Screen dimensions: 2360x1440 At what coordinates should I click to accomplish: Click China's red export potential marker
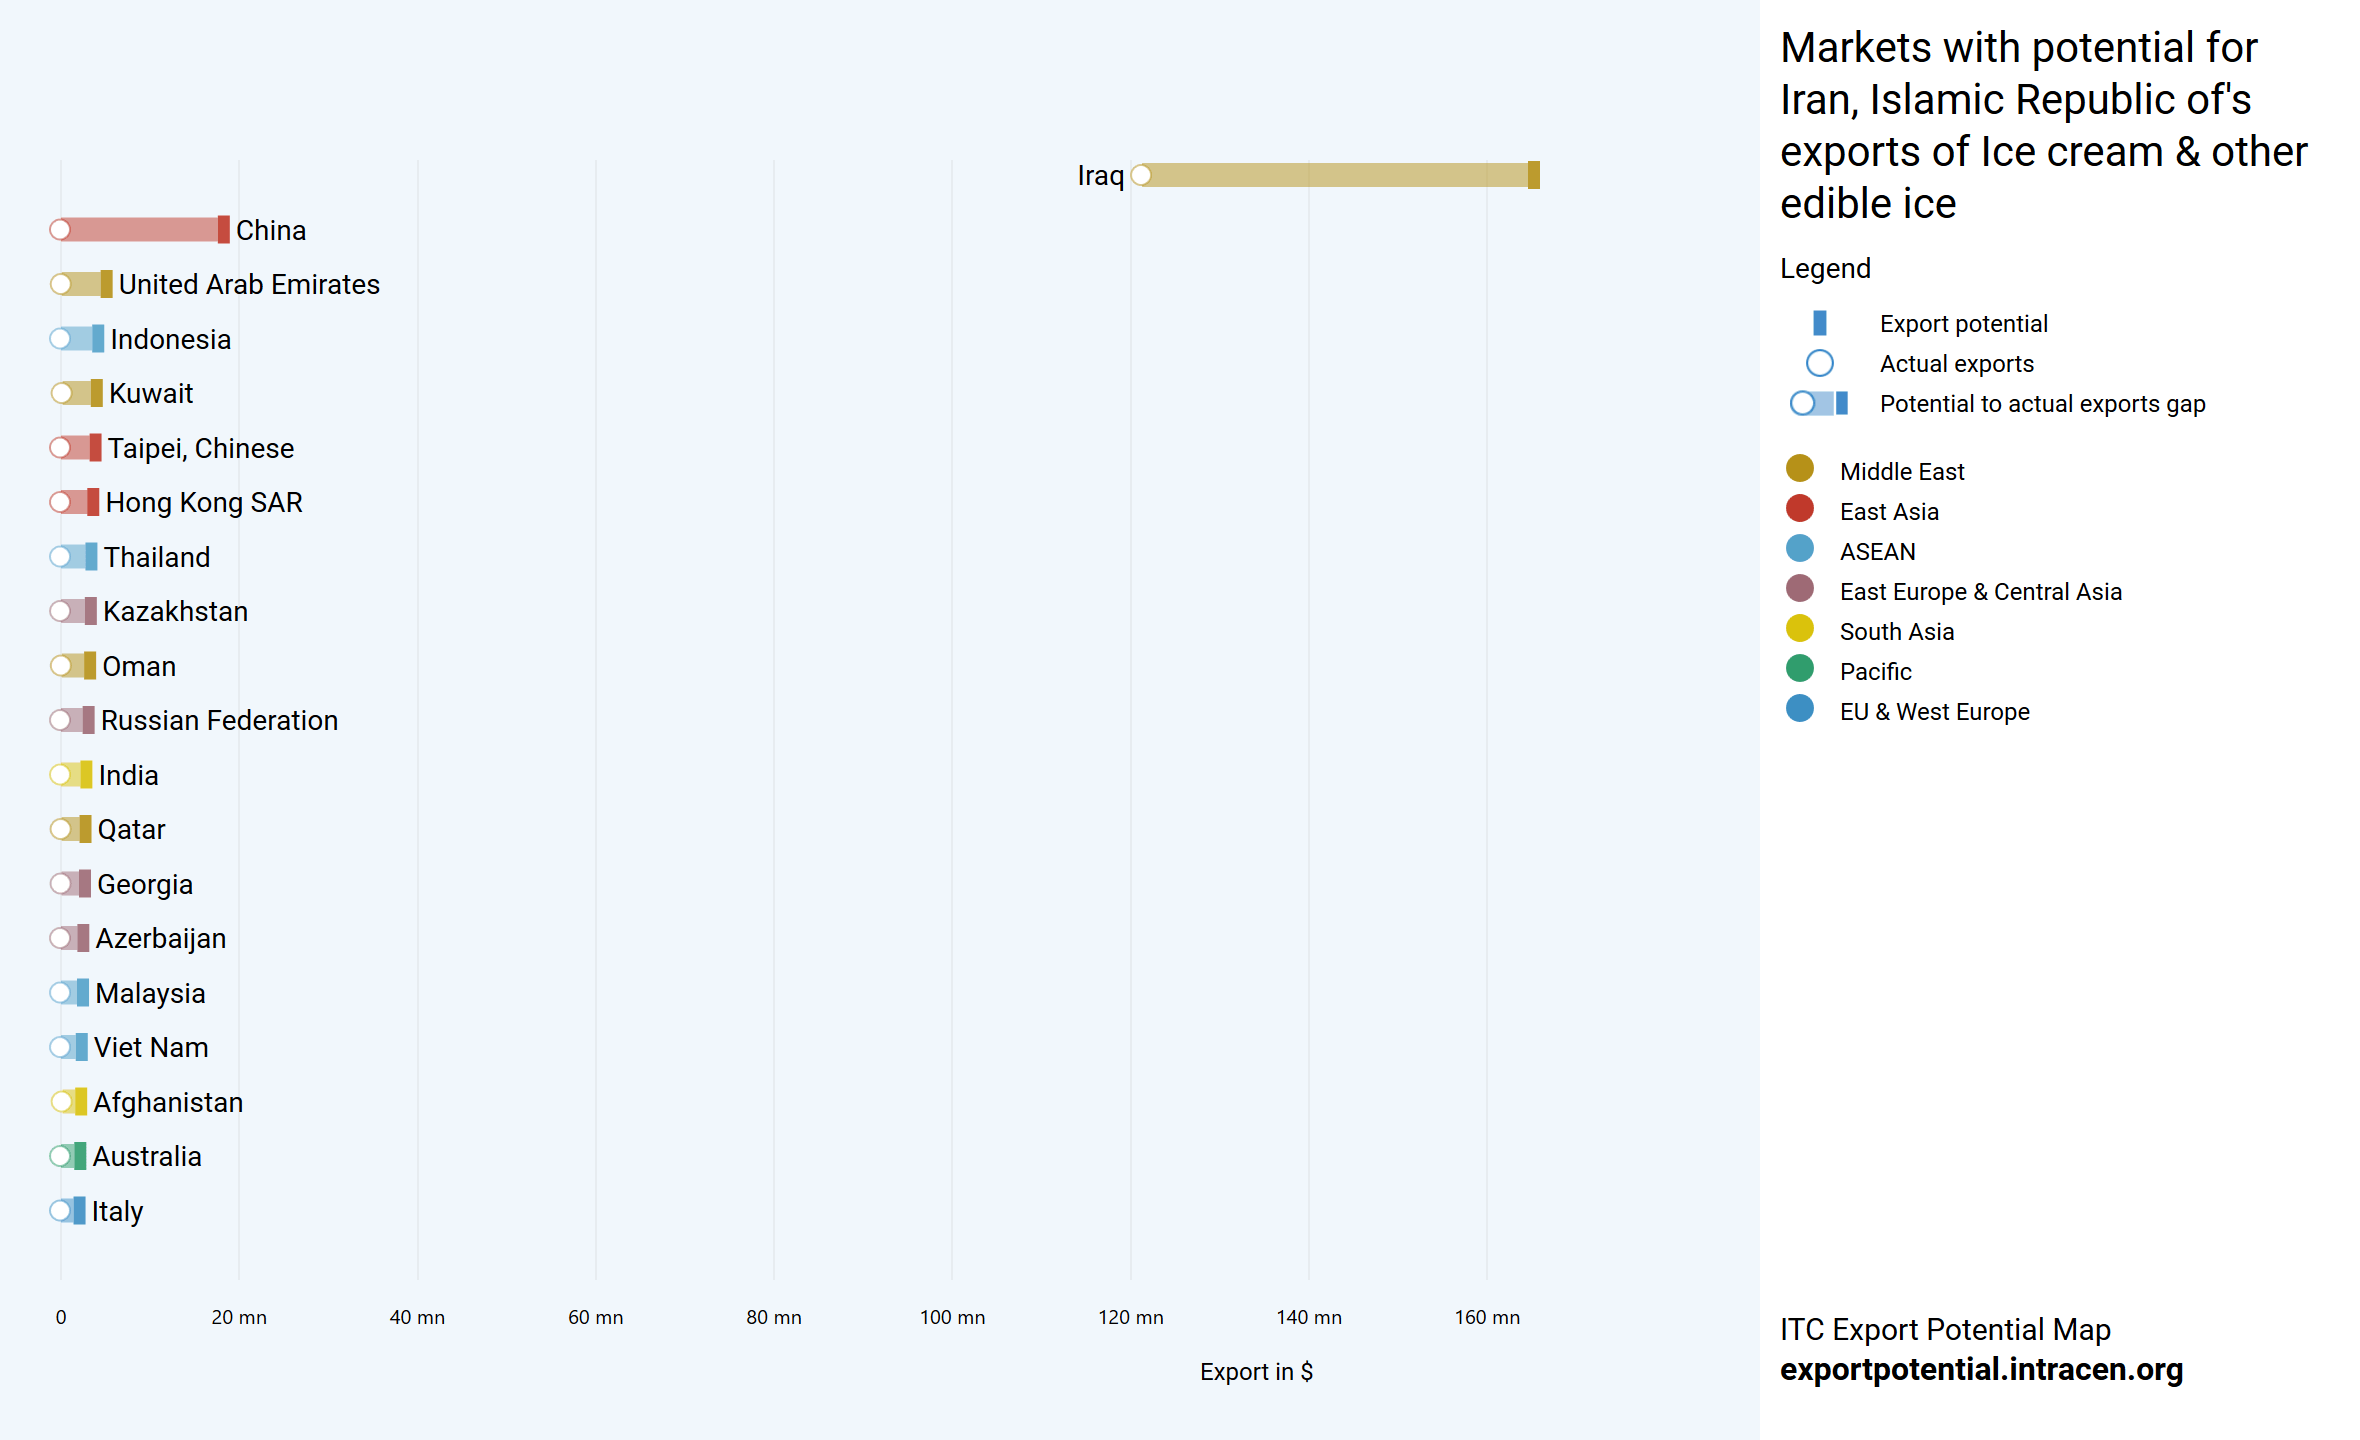coord(223,230)
